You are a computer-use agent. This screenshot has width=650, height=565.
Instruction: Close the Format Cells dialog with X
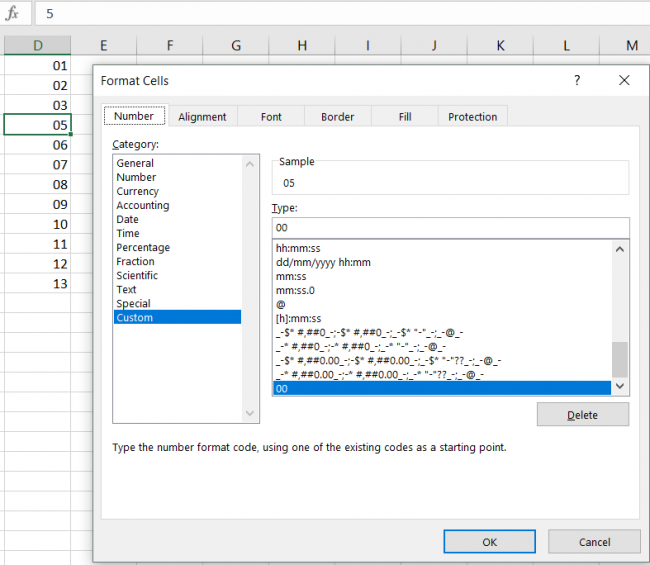point(624,80)
